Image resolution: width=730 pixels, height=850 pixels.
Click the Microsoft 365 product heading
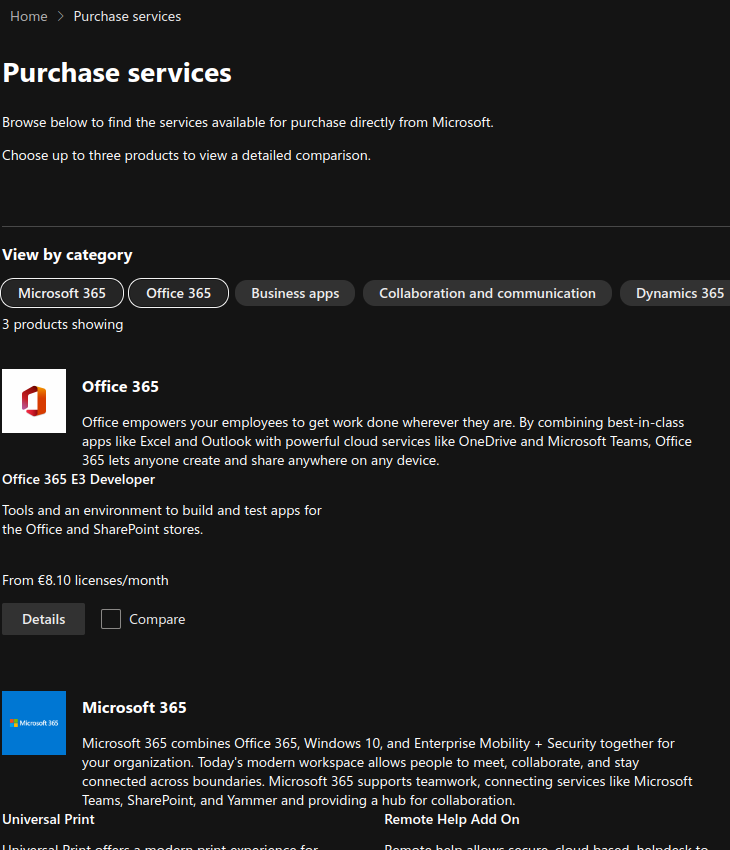[134, 707]
